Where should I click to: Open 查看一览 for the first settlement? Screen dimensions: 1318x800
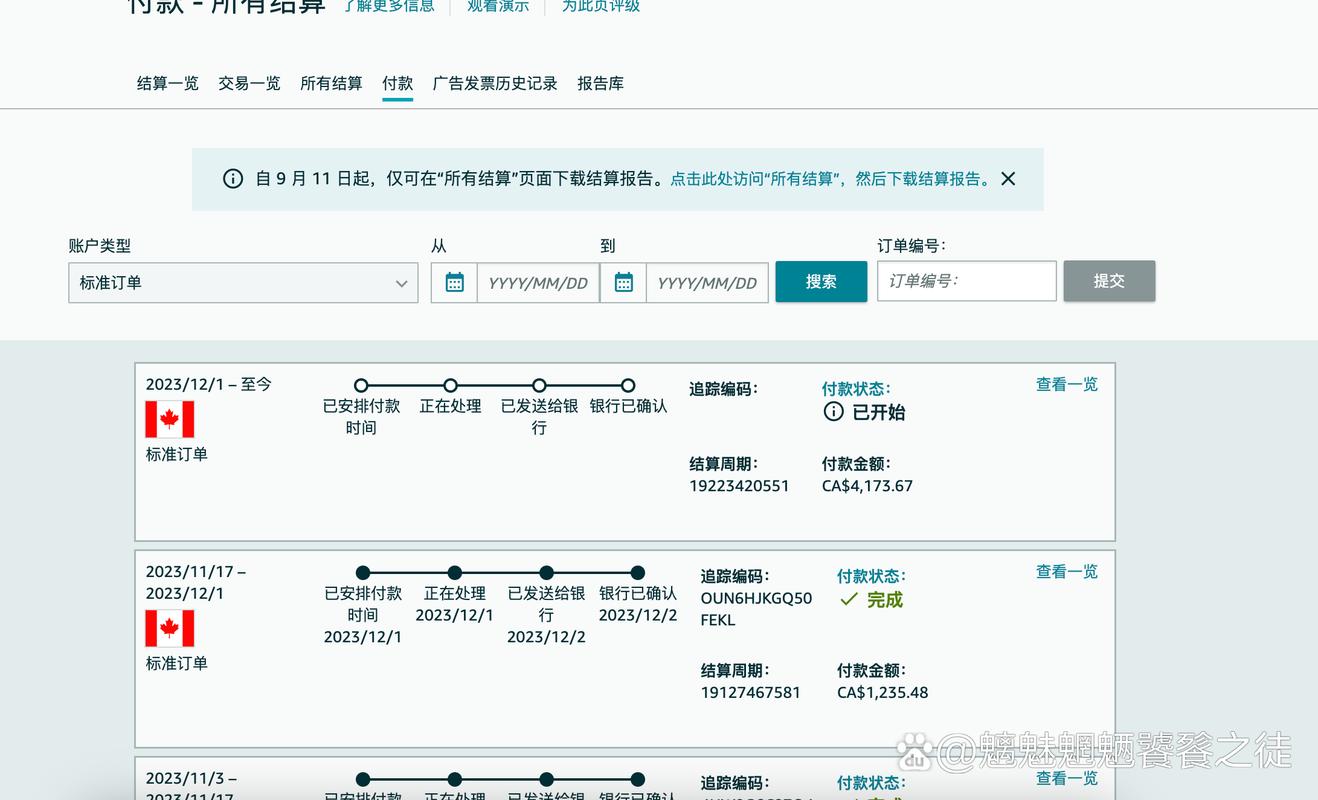[1066, 384]
